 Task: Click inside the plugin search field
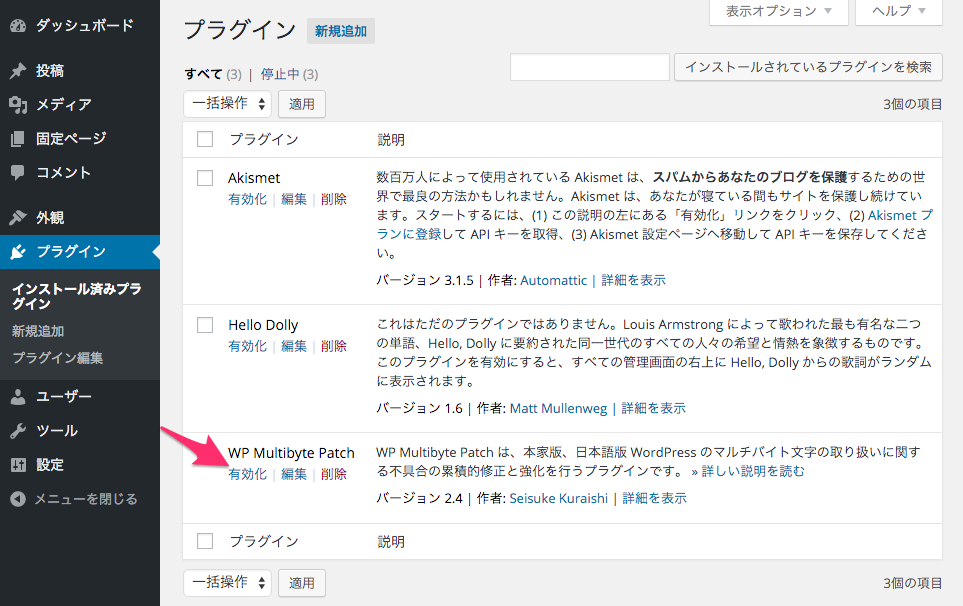coord(590,67)
